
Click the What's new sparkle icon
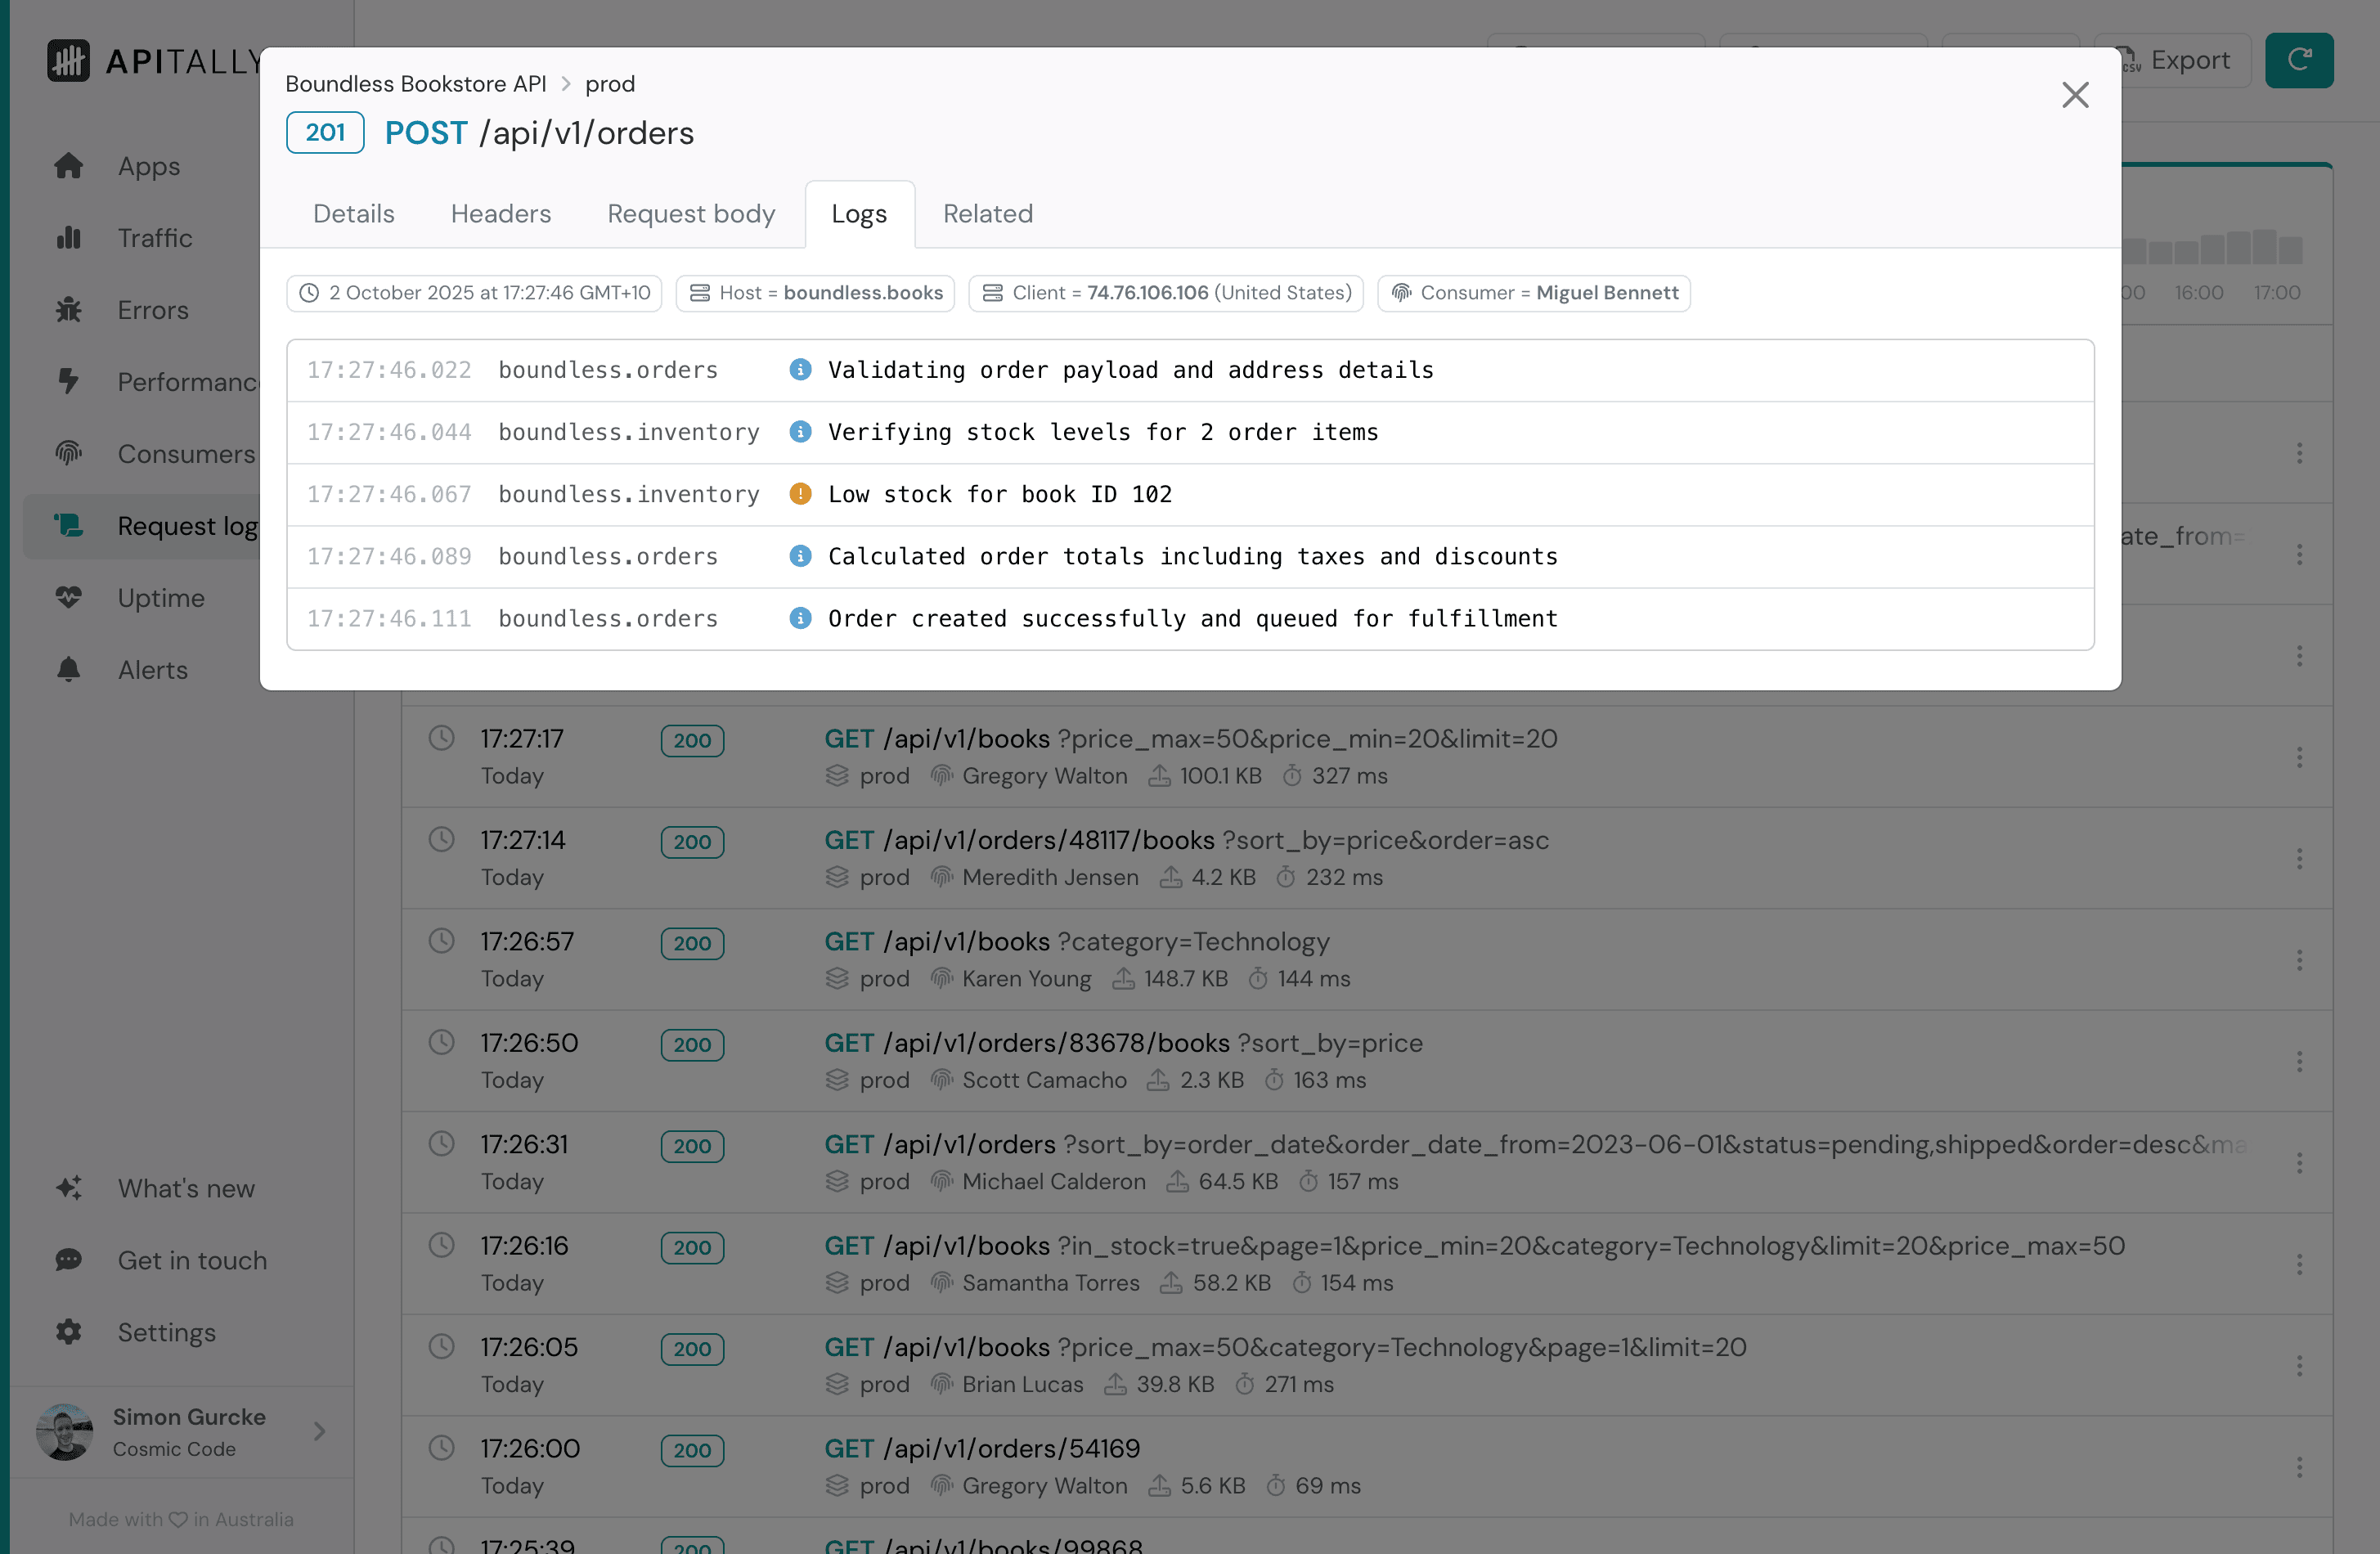pyautogui.click(x=68, y=1188)
